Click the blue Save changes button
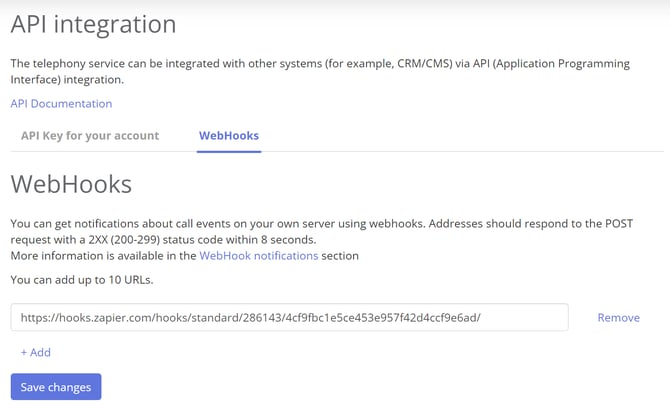The image size is (670, 409). [x=56, y=387]
